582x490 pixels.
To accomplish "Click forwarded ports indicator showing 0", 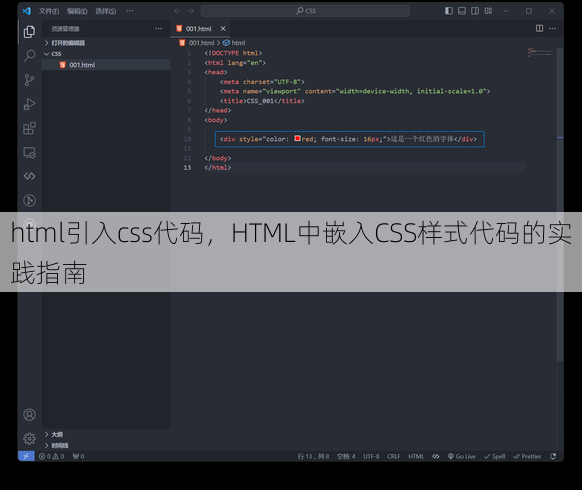I will pyautogui.click(x=78, y=456).
